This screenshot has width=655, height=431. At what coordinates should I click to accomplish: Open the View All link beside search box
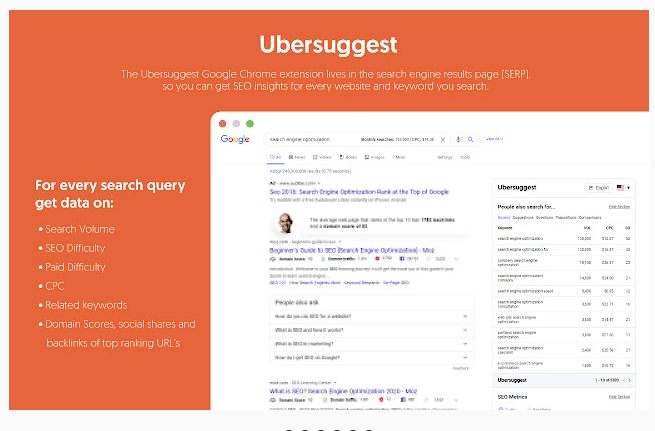click(x=495, y=139)
